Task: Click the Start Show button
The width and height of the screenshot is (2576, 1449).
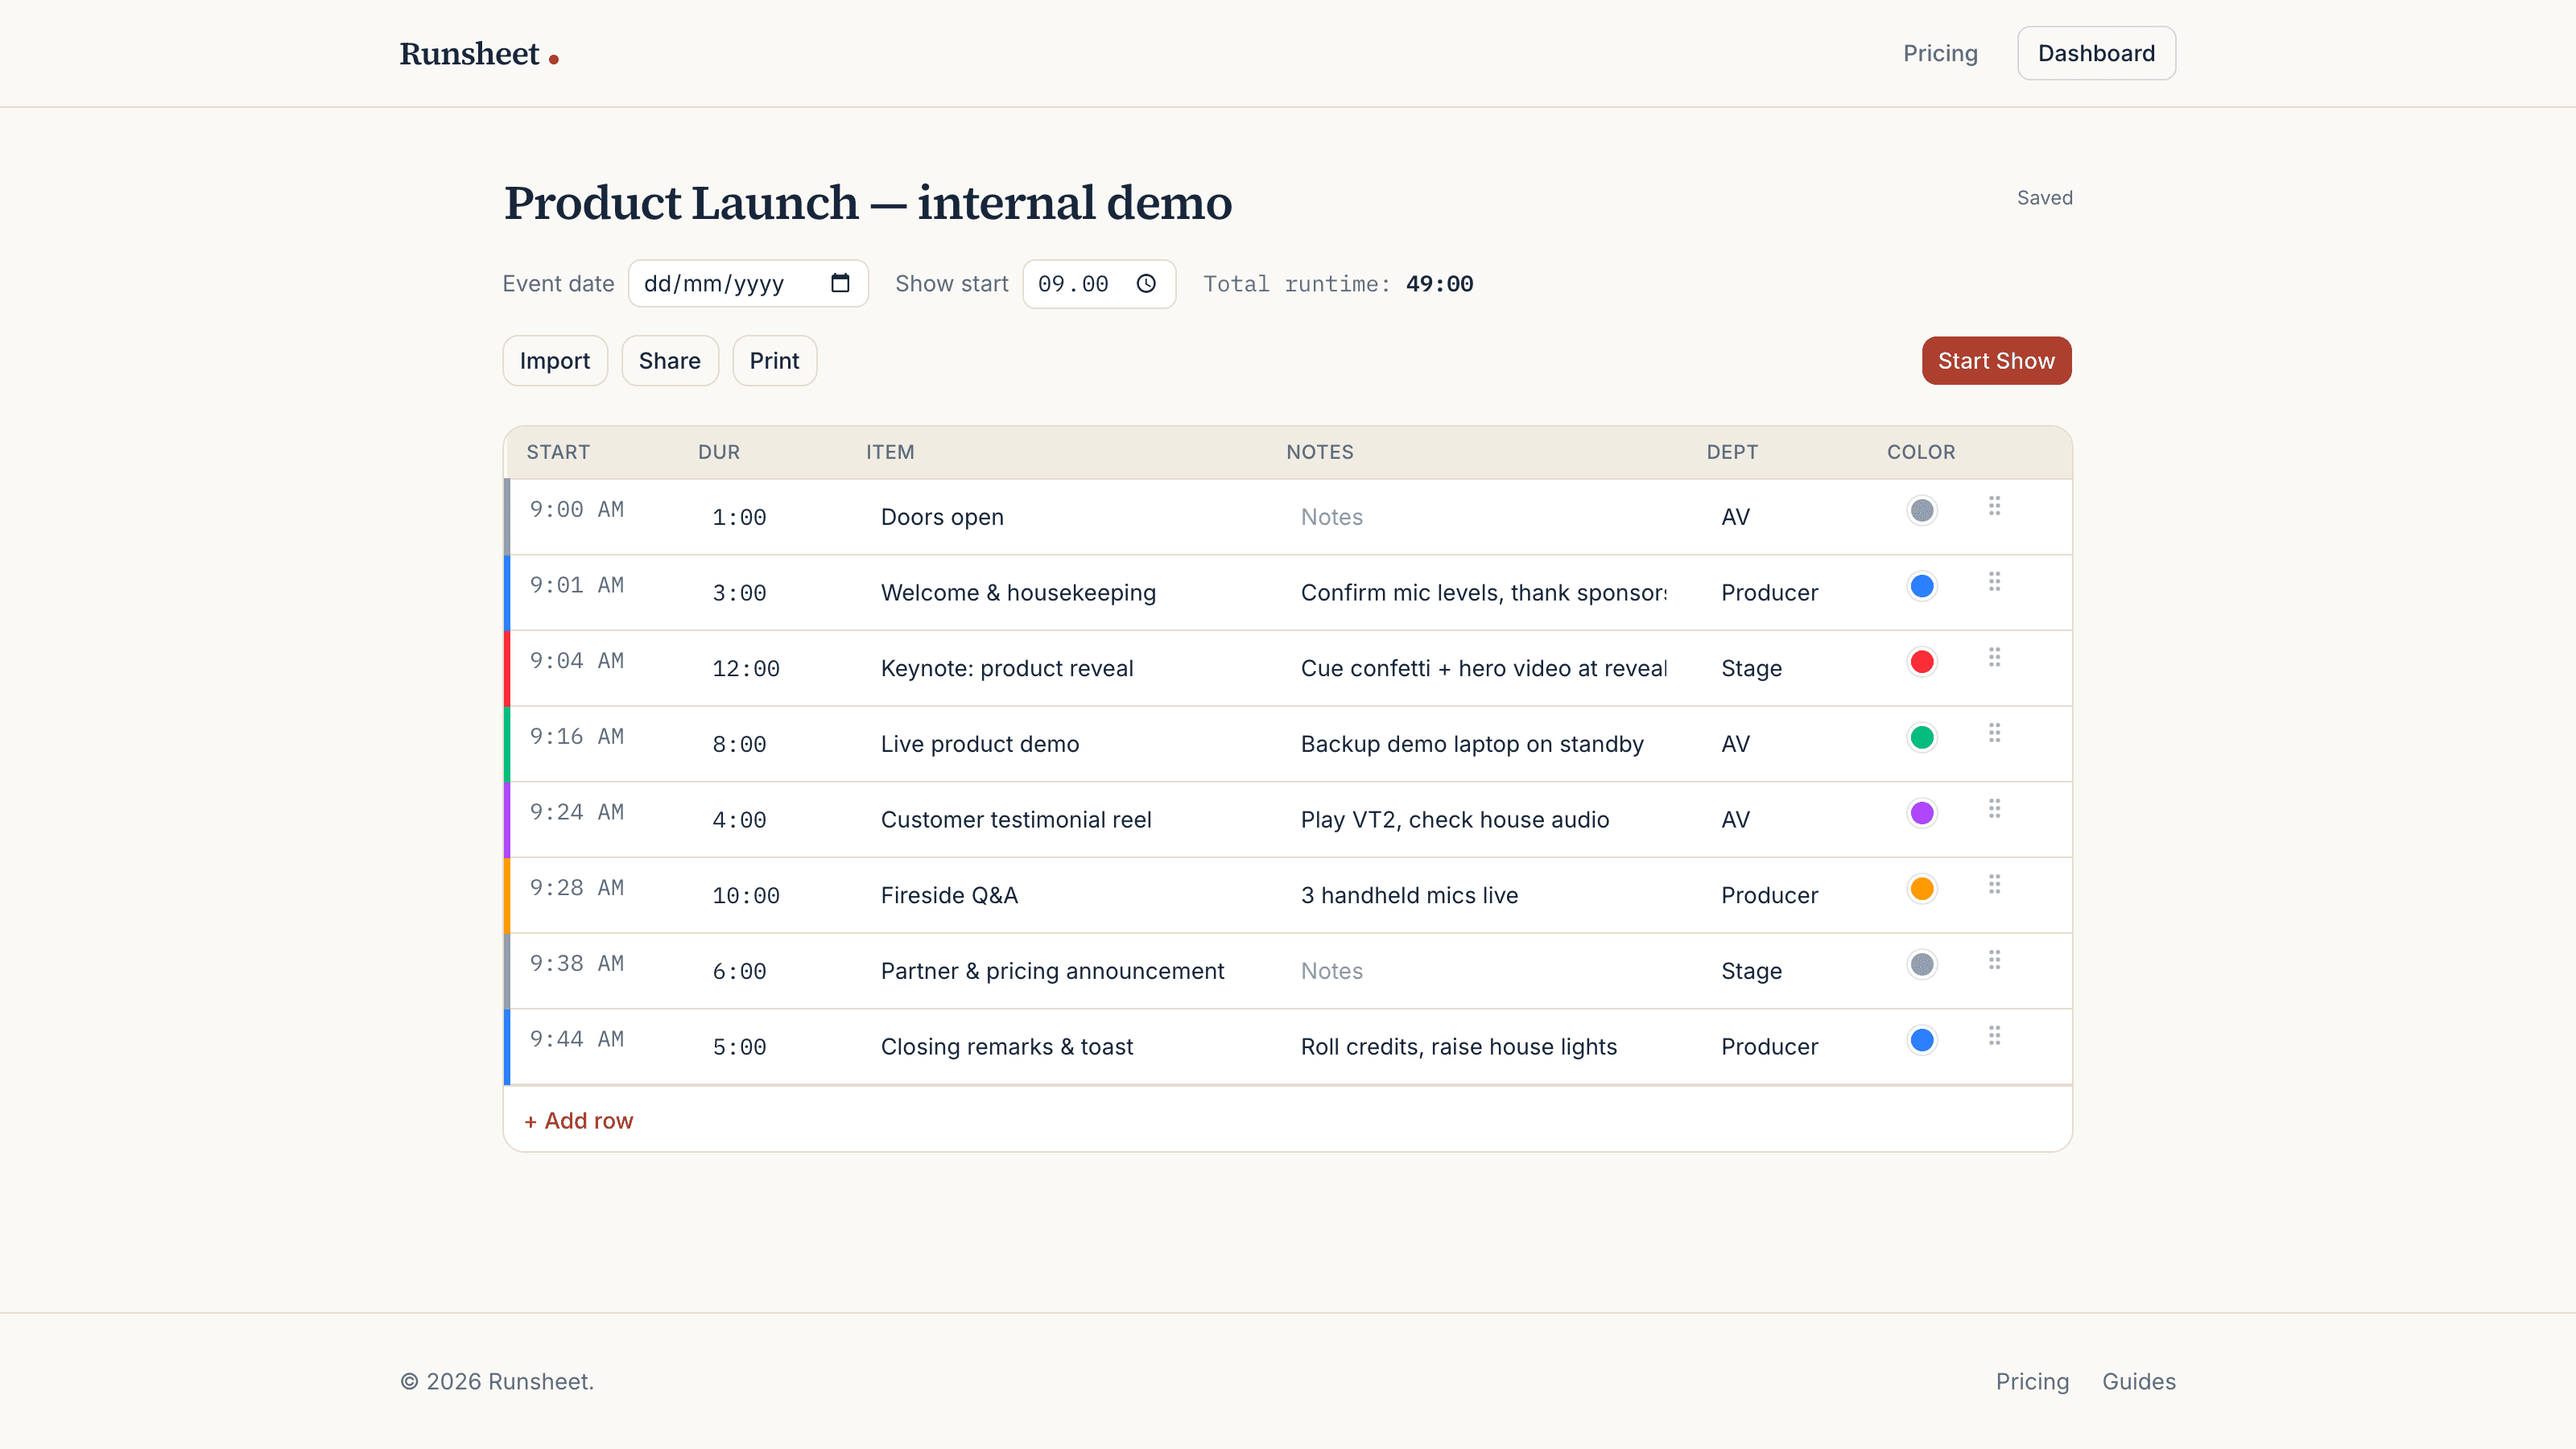Action: pyautogui.click(x=1996, y=361)
